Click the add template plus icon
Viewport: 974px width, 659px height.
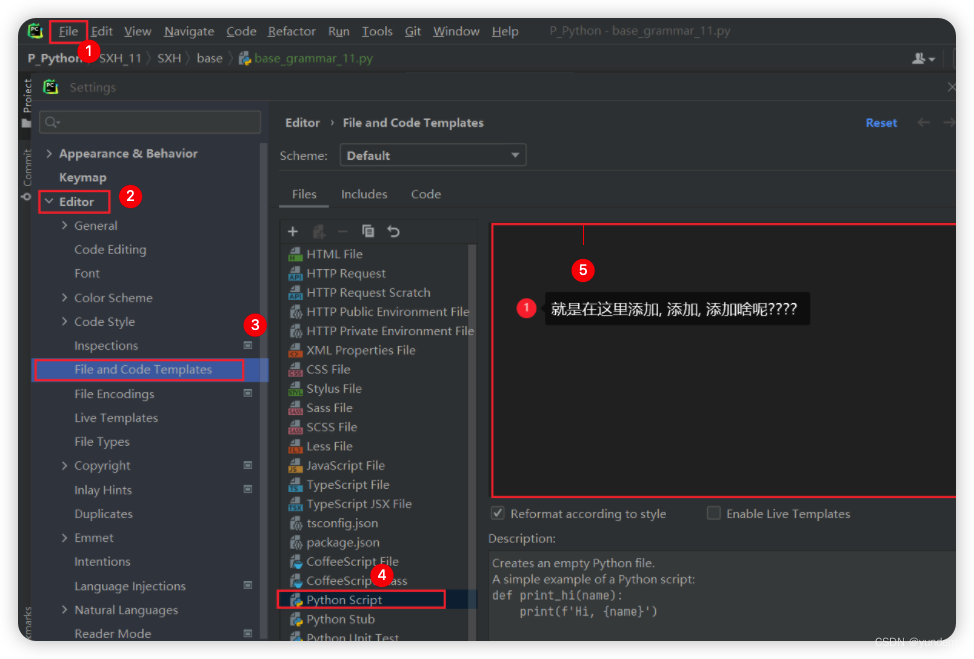coord(293,232)
